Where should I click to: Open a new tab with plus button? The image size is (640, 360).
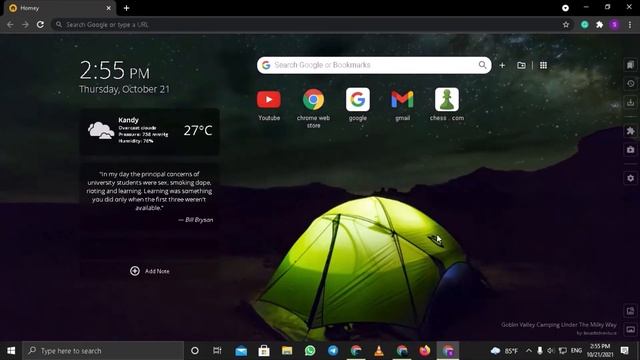[127, 8]
